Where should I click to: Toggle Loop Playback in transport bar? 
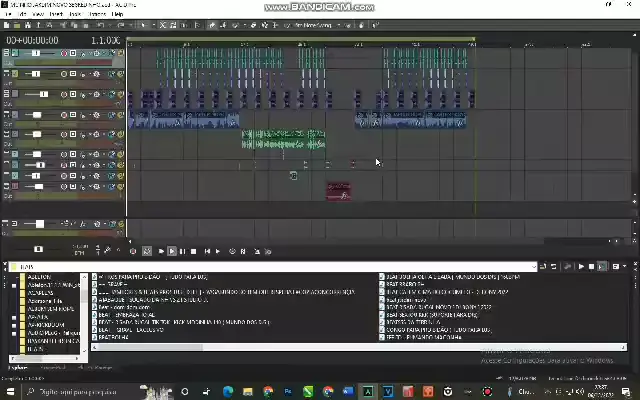click(x=147, y=251)
